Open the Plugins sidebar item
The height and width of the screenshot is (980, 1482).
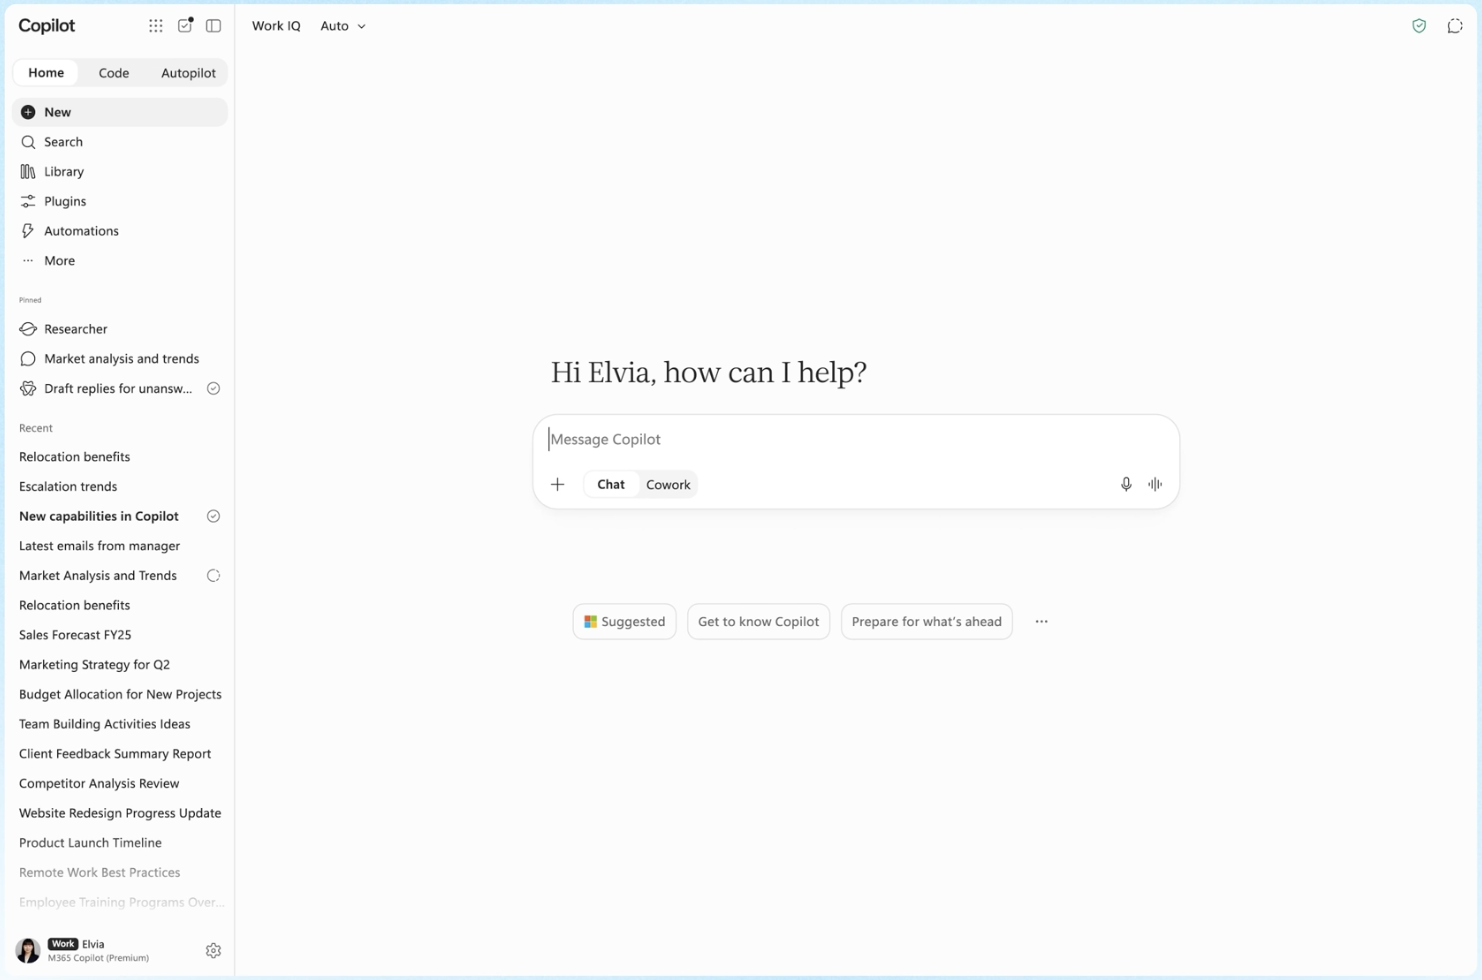tap(120, 202)
